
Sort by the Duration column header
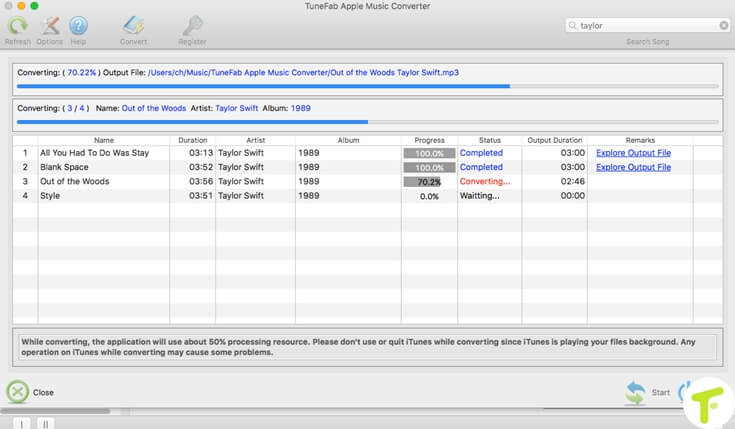(x=192, y=140)
